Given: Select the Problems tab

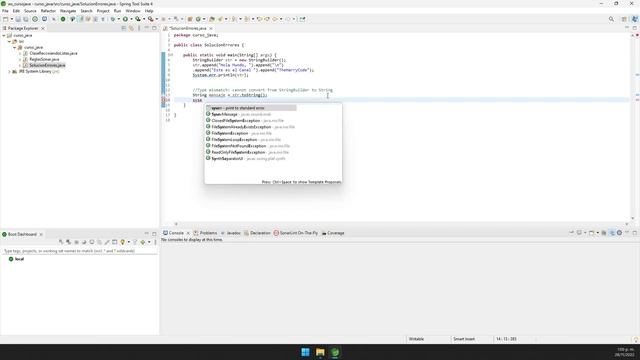Looking at the screenshot, I should click(x=205, y=233).
